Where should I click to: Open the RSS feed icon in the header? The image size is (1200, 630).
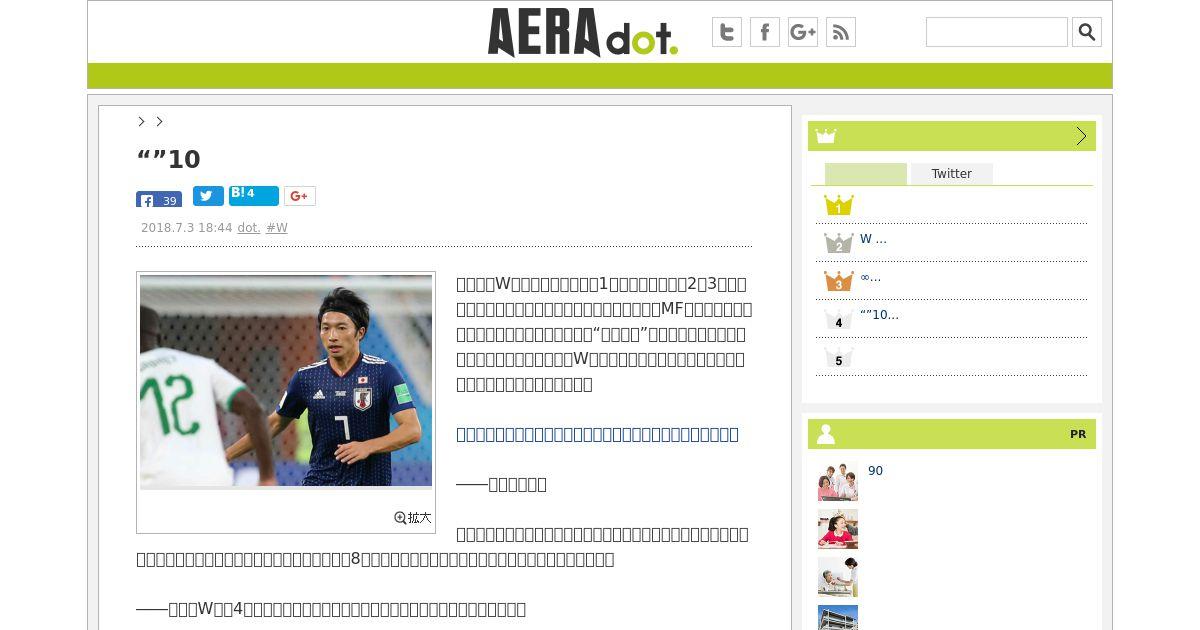[841, 32]
